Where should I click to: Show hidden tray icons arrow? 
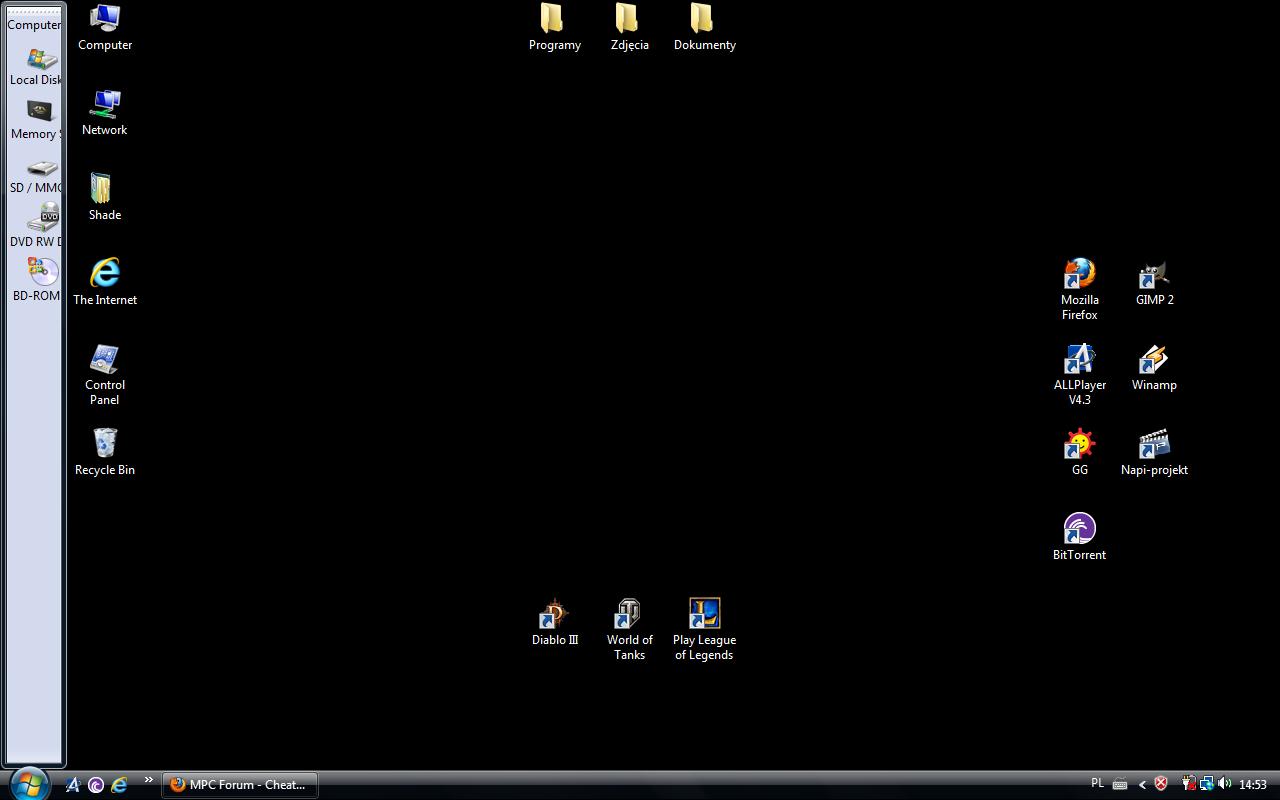click(x=1142, y=785)
